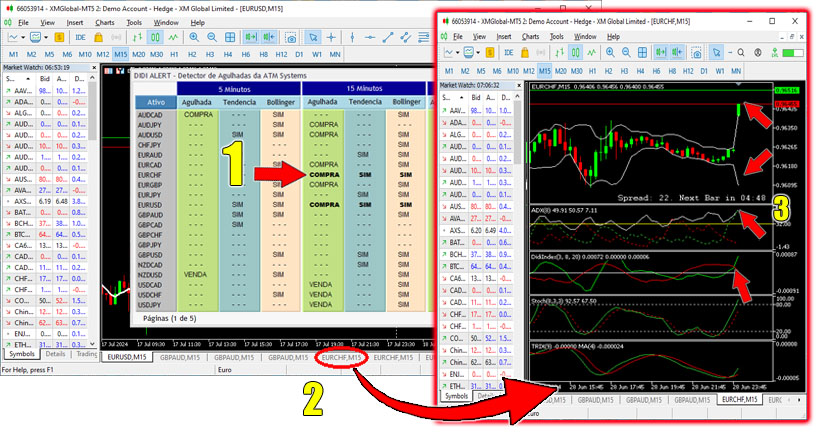Zoom out the chart in EURCHF window
Viewport: 820px width, 435px height.
coord(626,52)
